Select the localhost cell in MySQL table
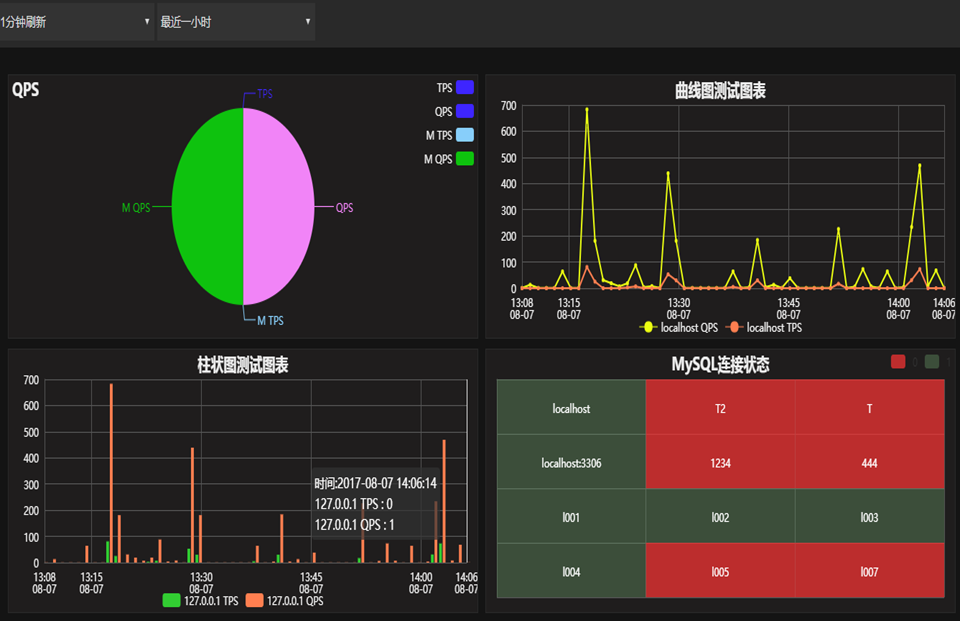This screenshot has height=621, width=960. coord(571,407)
